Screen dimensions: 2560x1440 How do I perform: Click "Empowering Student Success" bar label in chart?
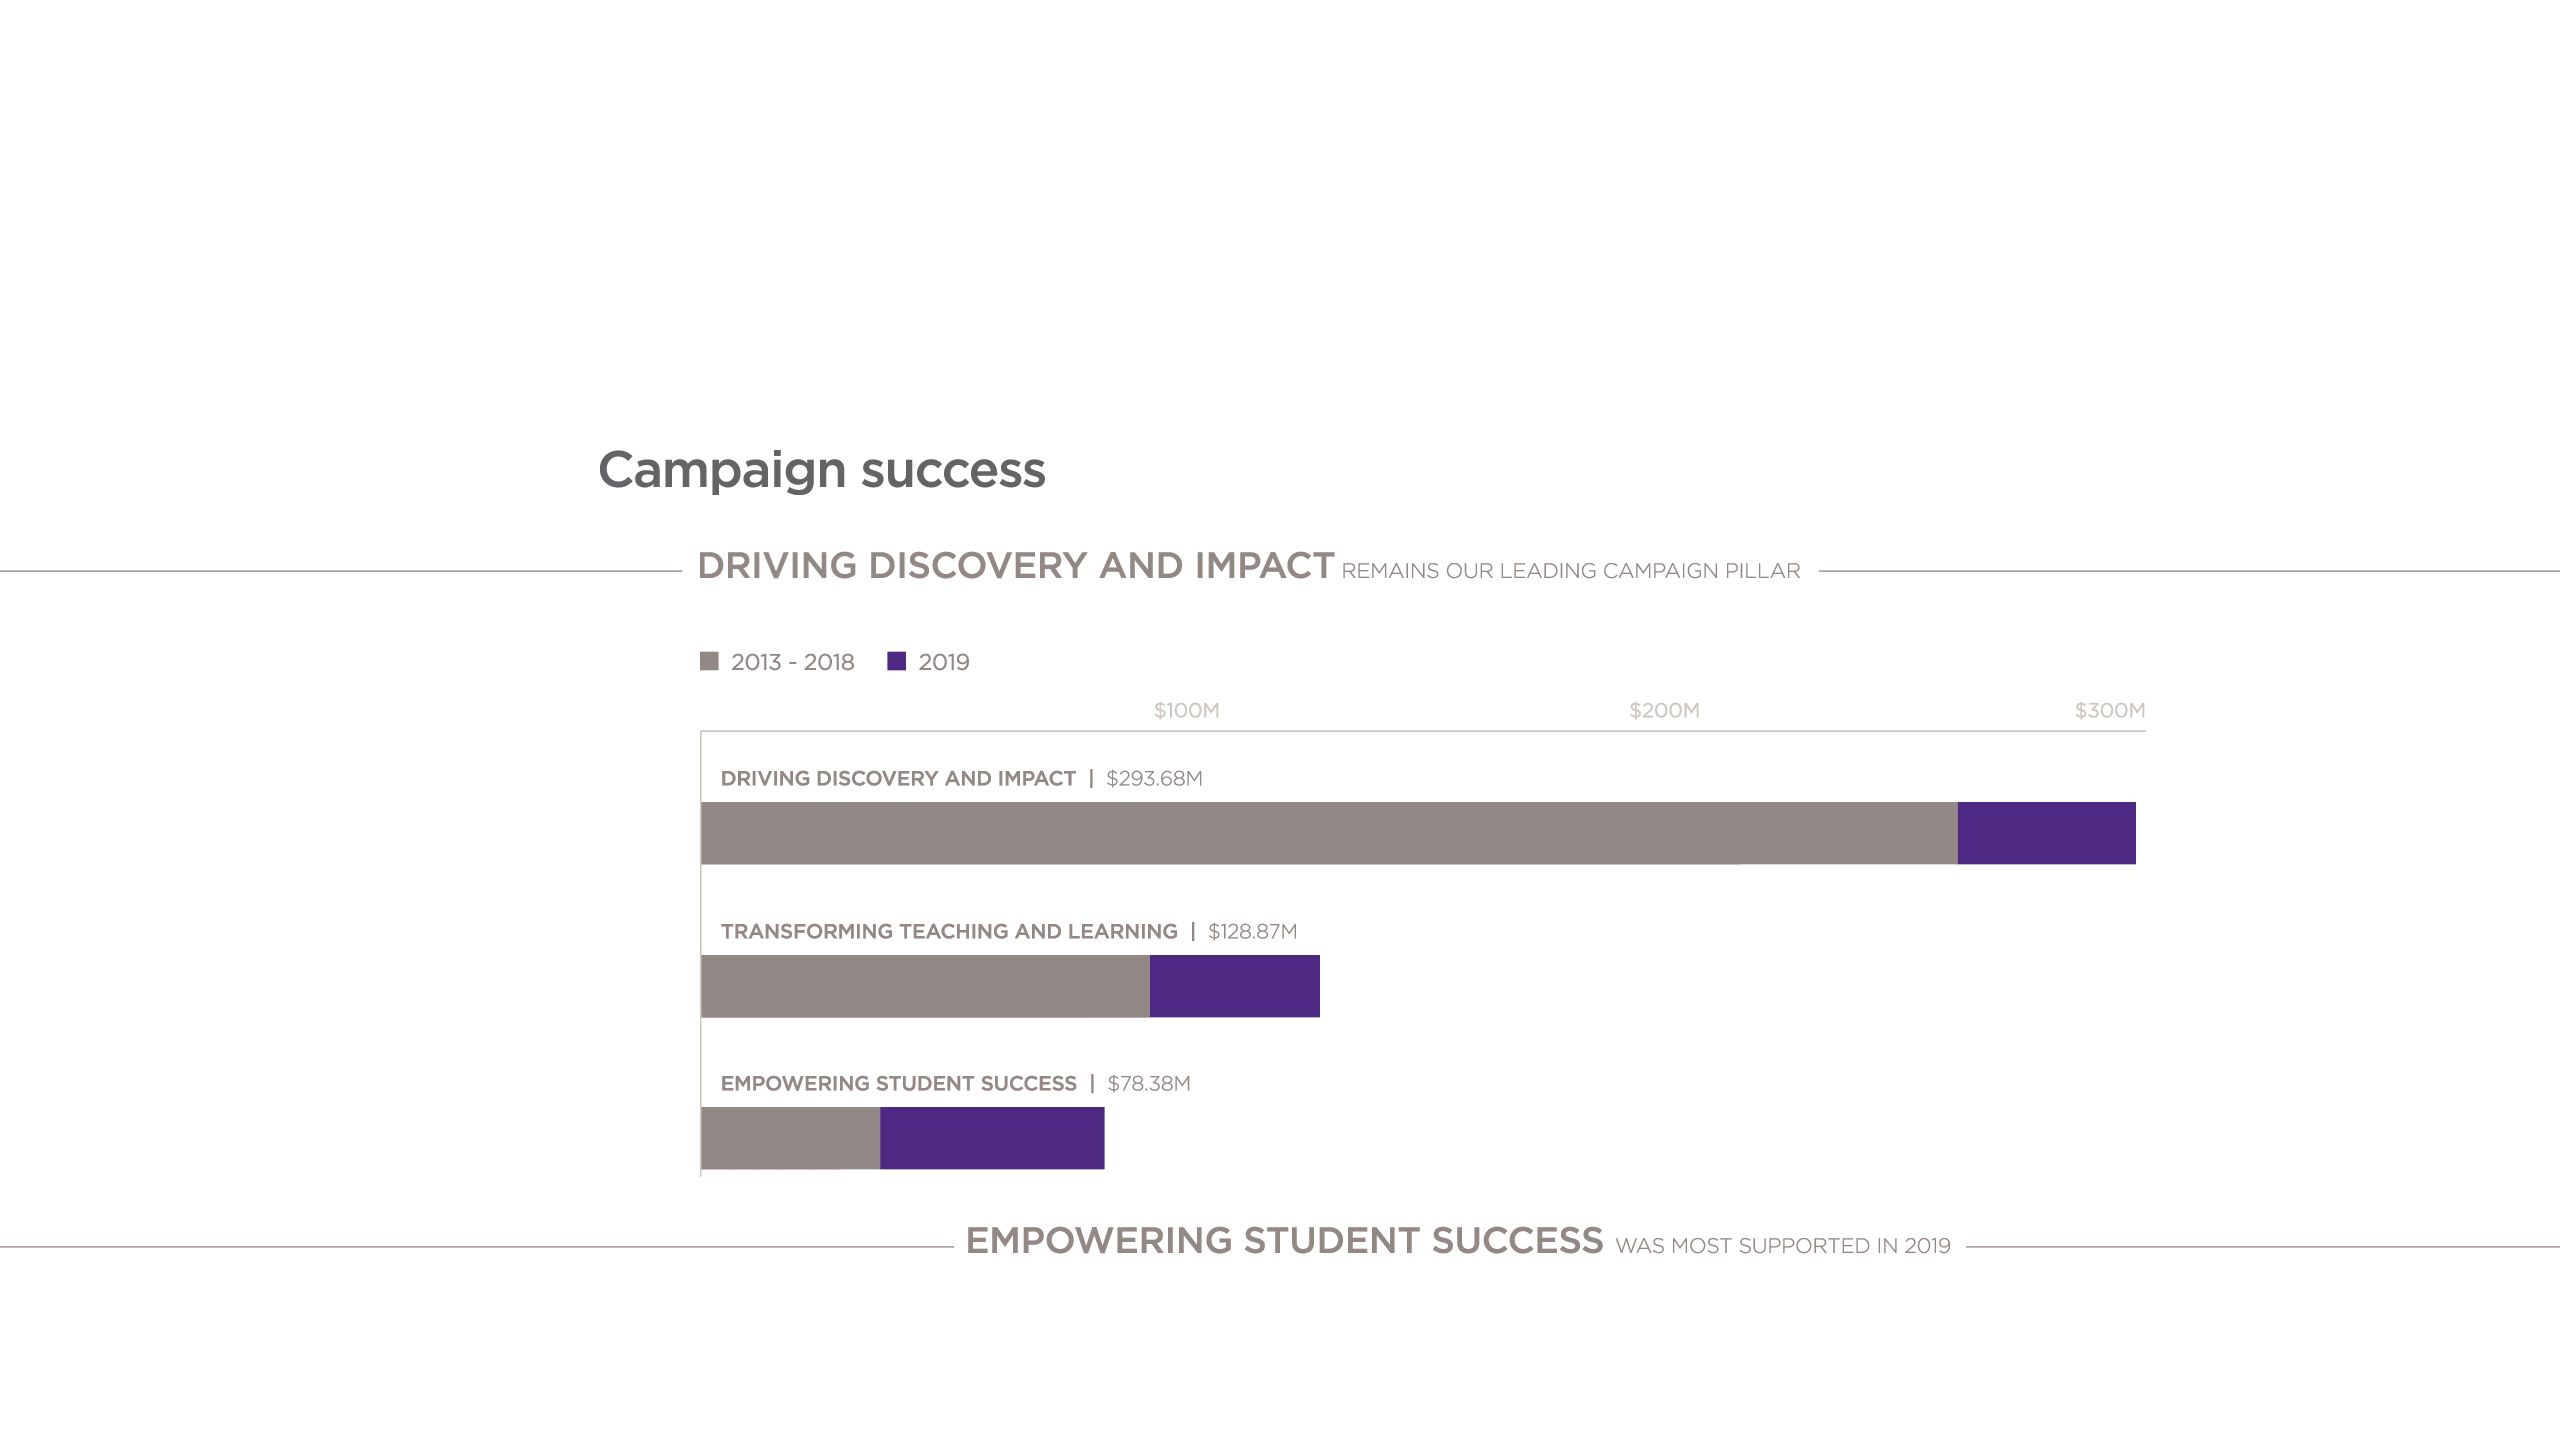point(898,1084)
